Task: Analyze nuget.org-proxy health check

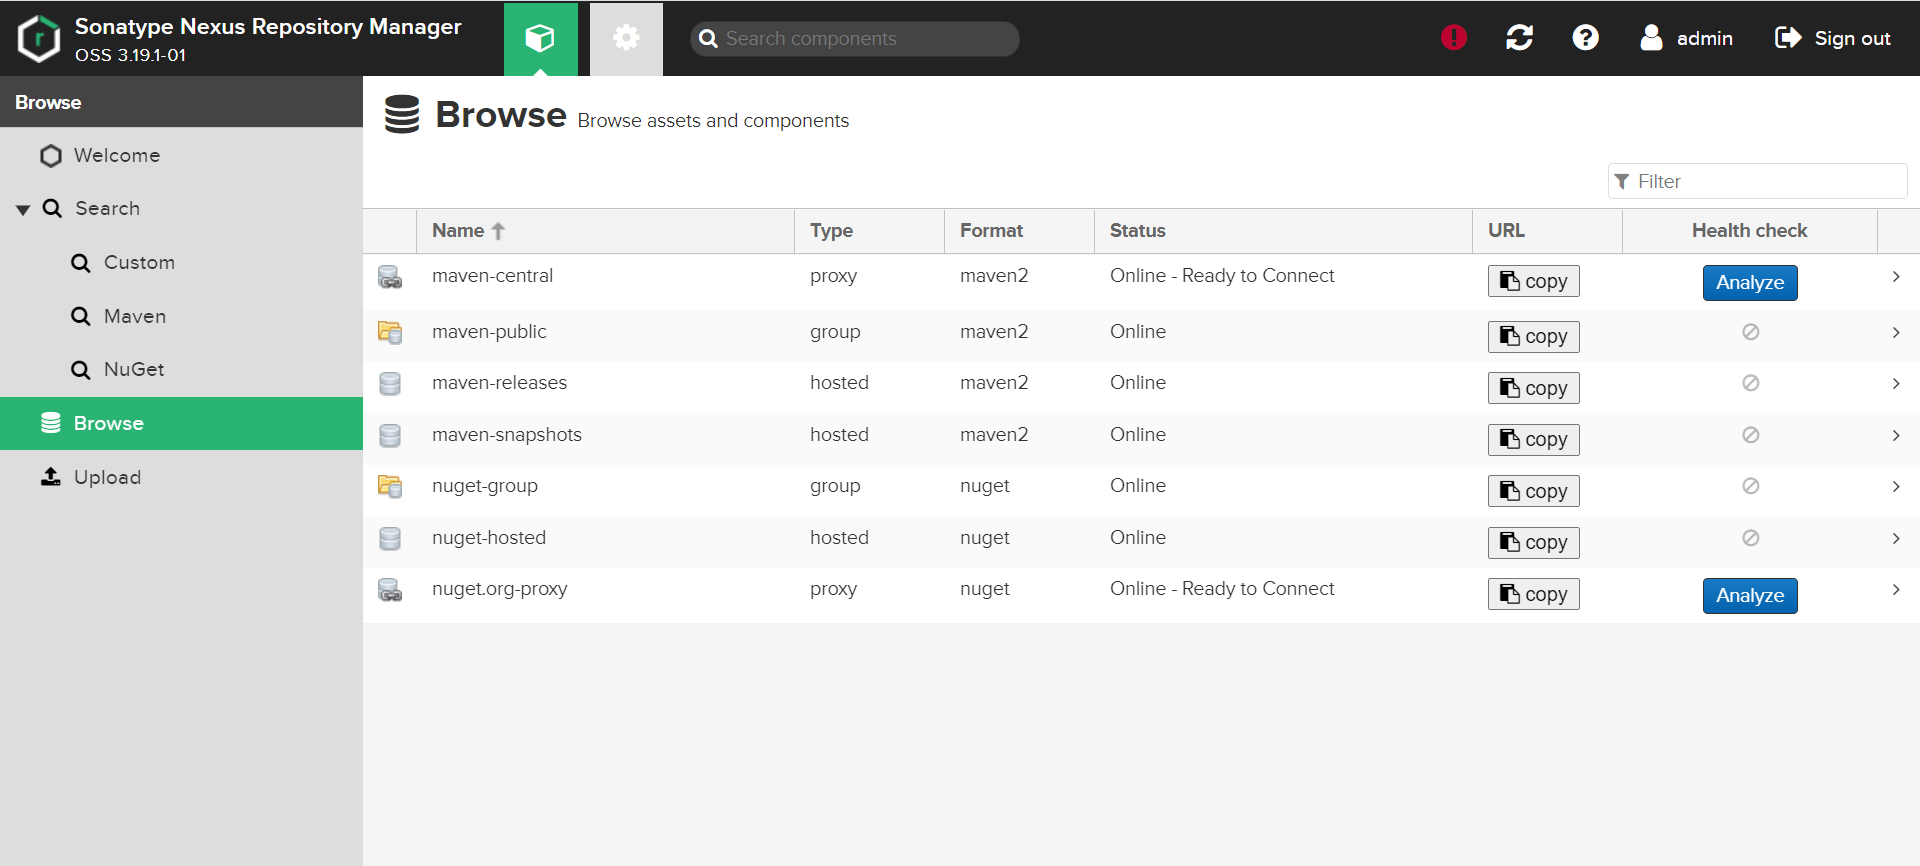Action: [1750, 596]
